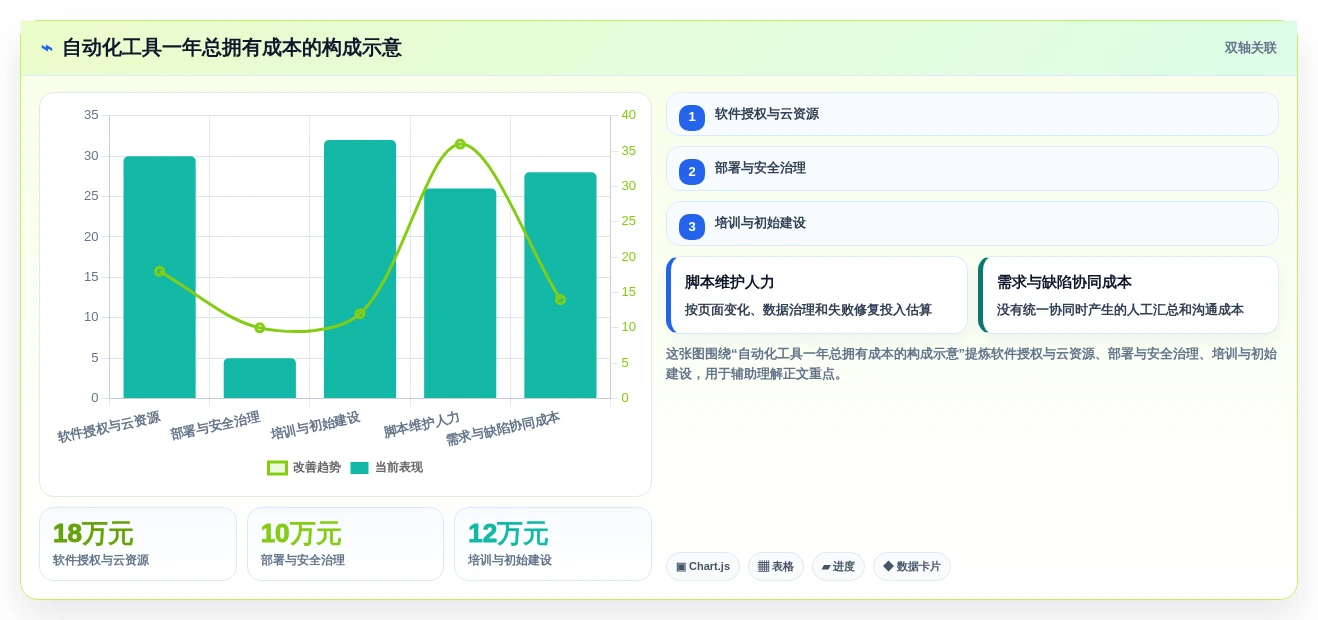Select numbered badge 2 for 部署与安全治理

pos(692,171)
